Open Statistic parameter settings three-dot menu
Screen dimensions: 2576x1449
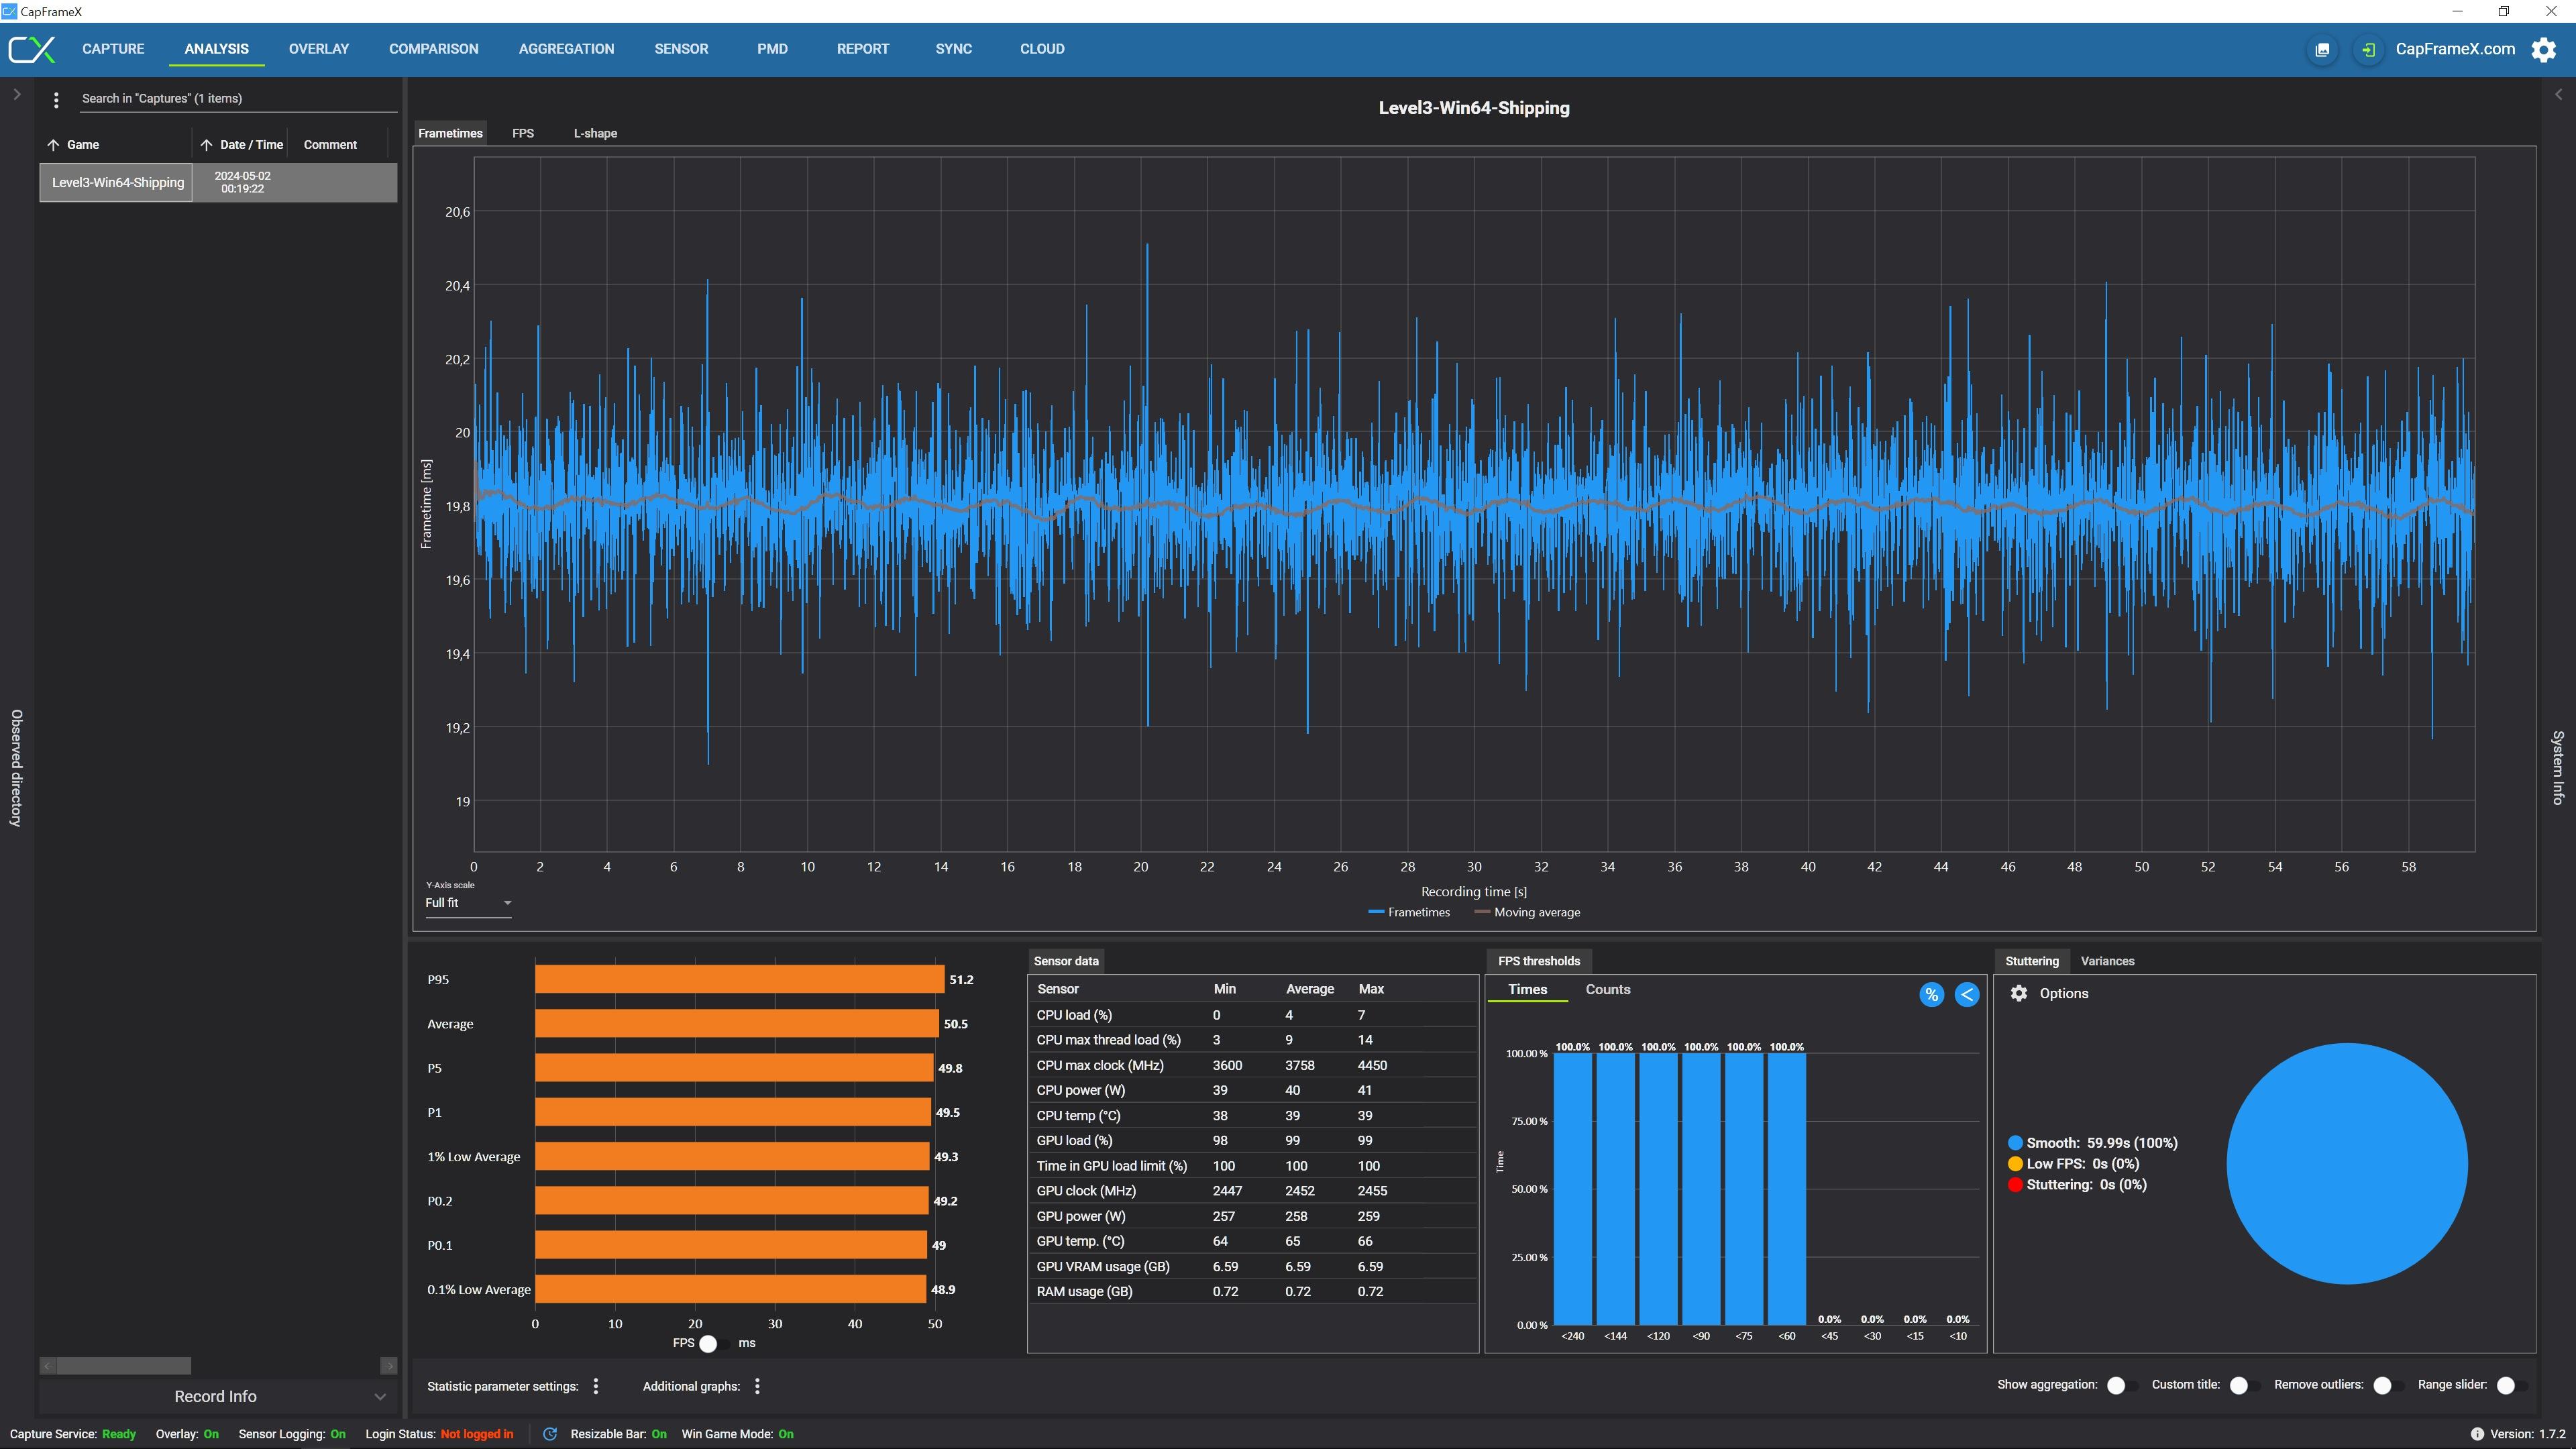[596, 1386]
